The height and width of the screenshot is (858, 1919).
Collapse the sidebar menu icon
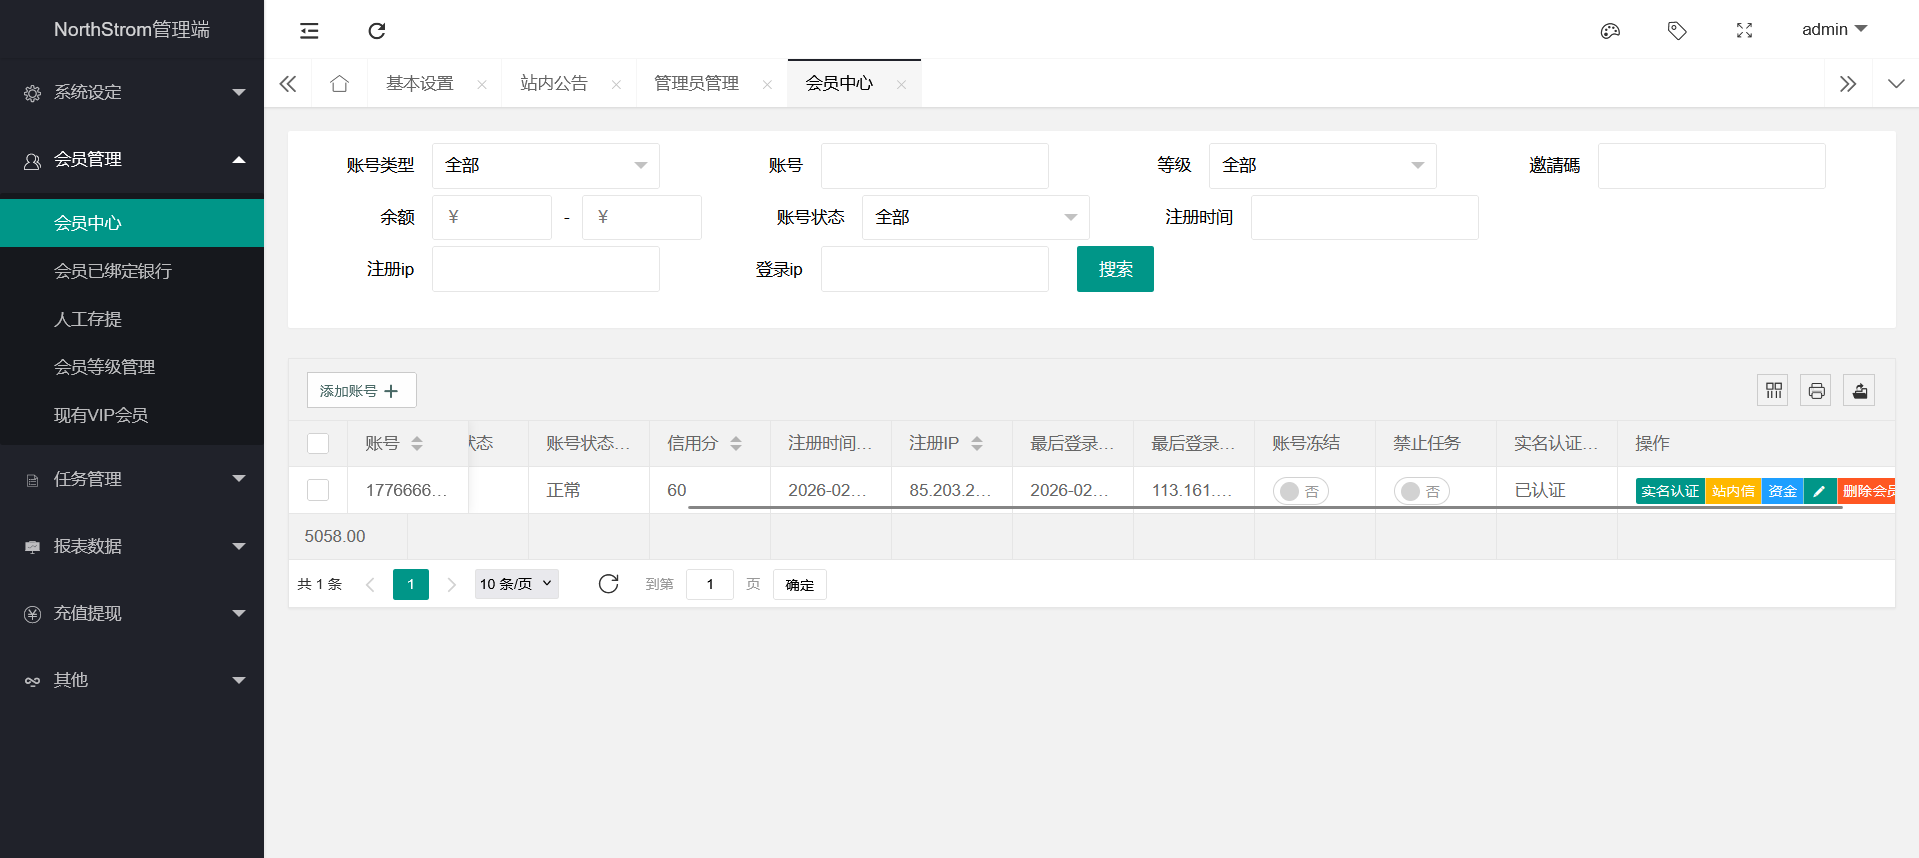pos(309,31)
